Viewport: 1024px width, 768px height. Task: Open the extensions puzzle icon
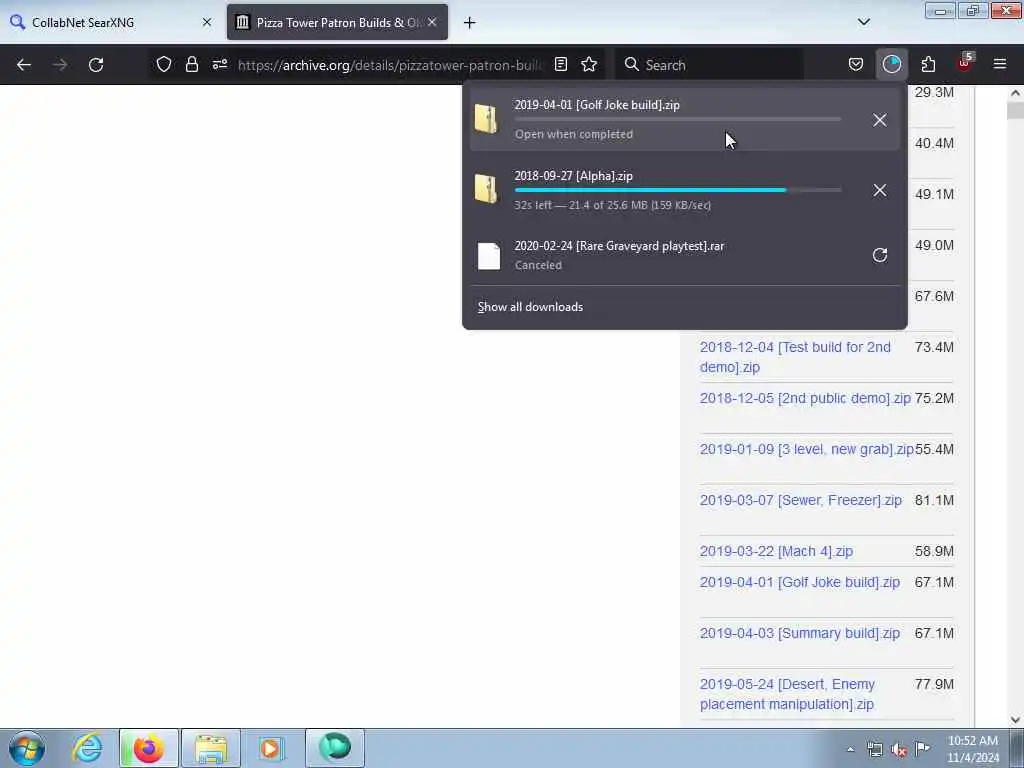(928, 64)
